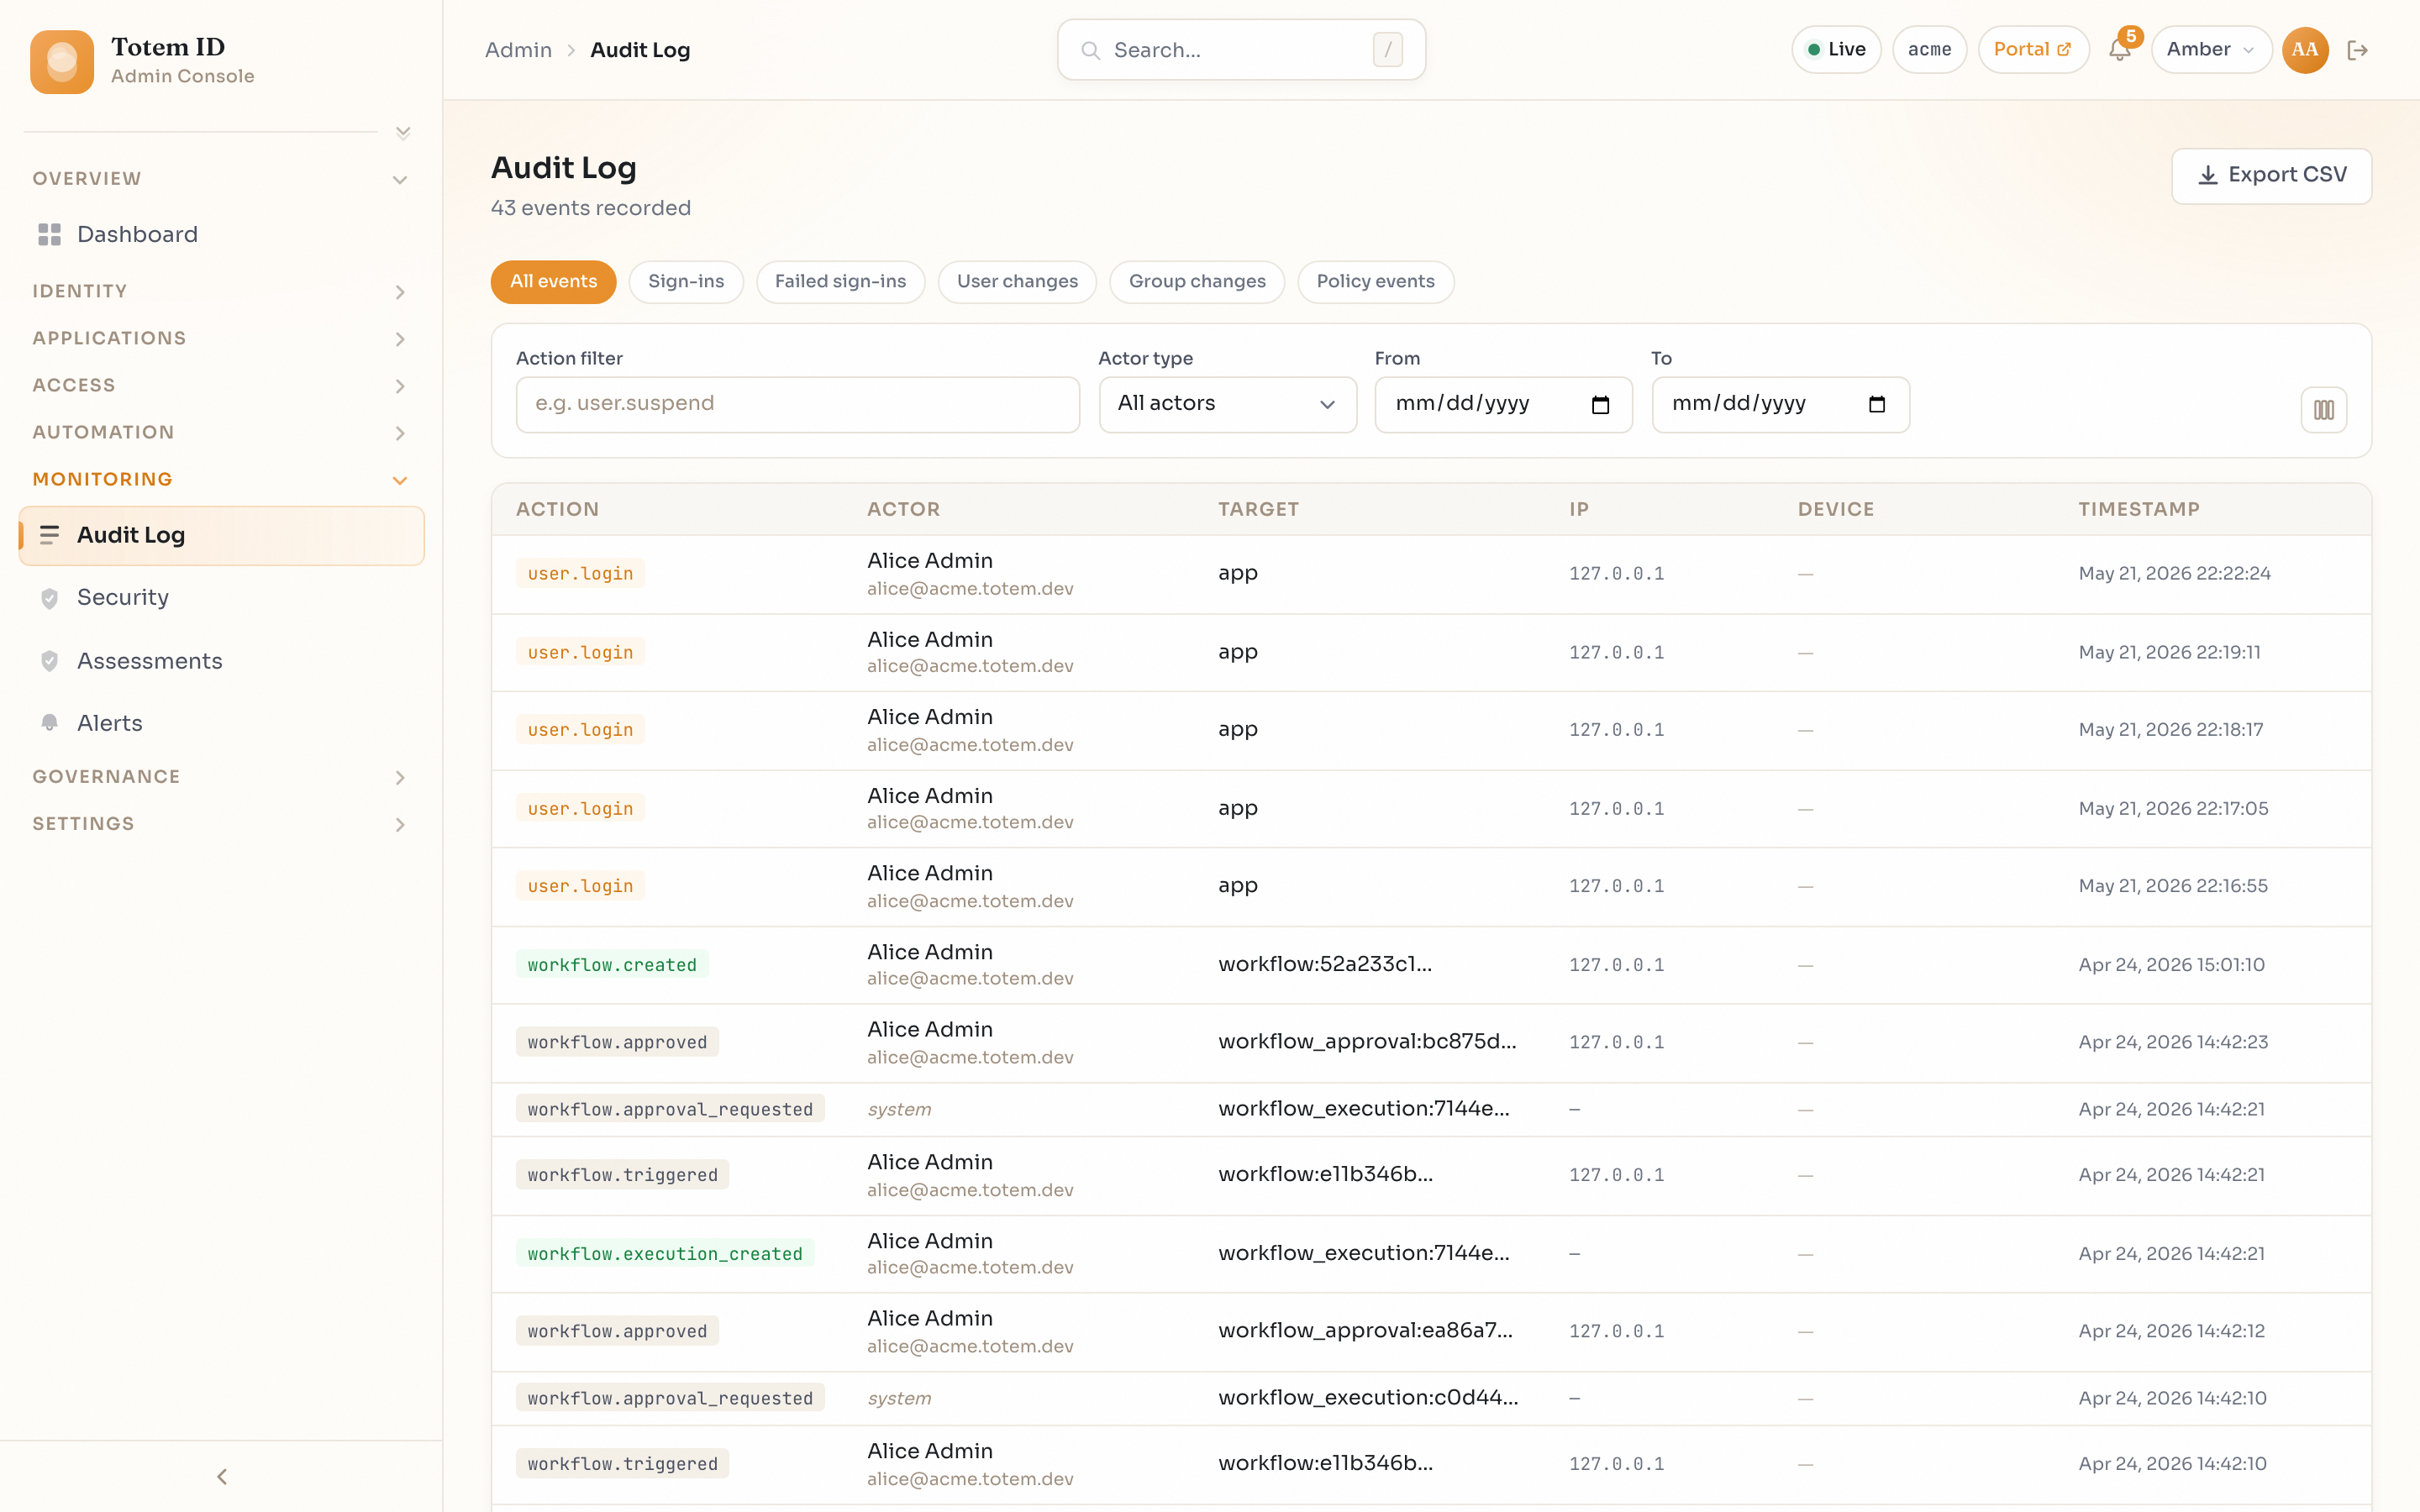Expand the Governance section
Image resolution: width=2420 pixels, height=1512 pixels.
coord(221,777)
